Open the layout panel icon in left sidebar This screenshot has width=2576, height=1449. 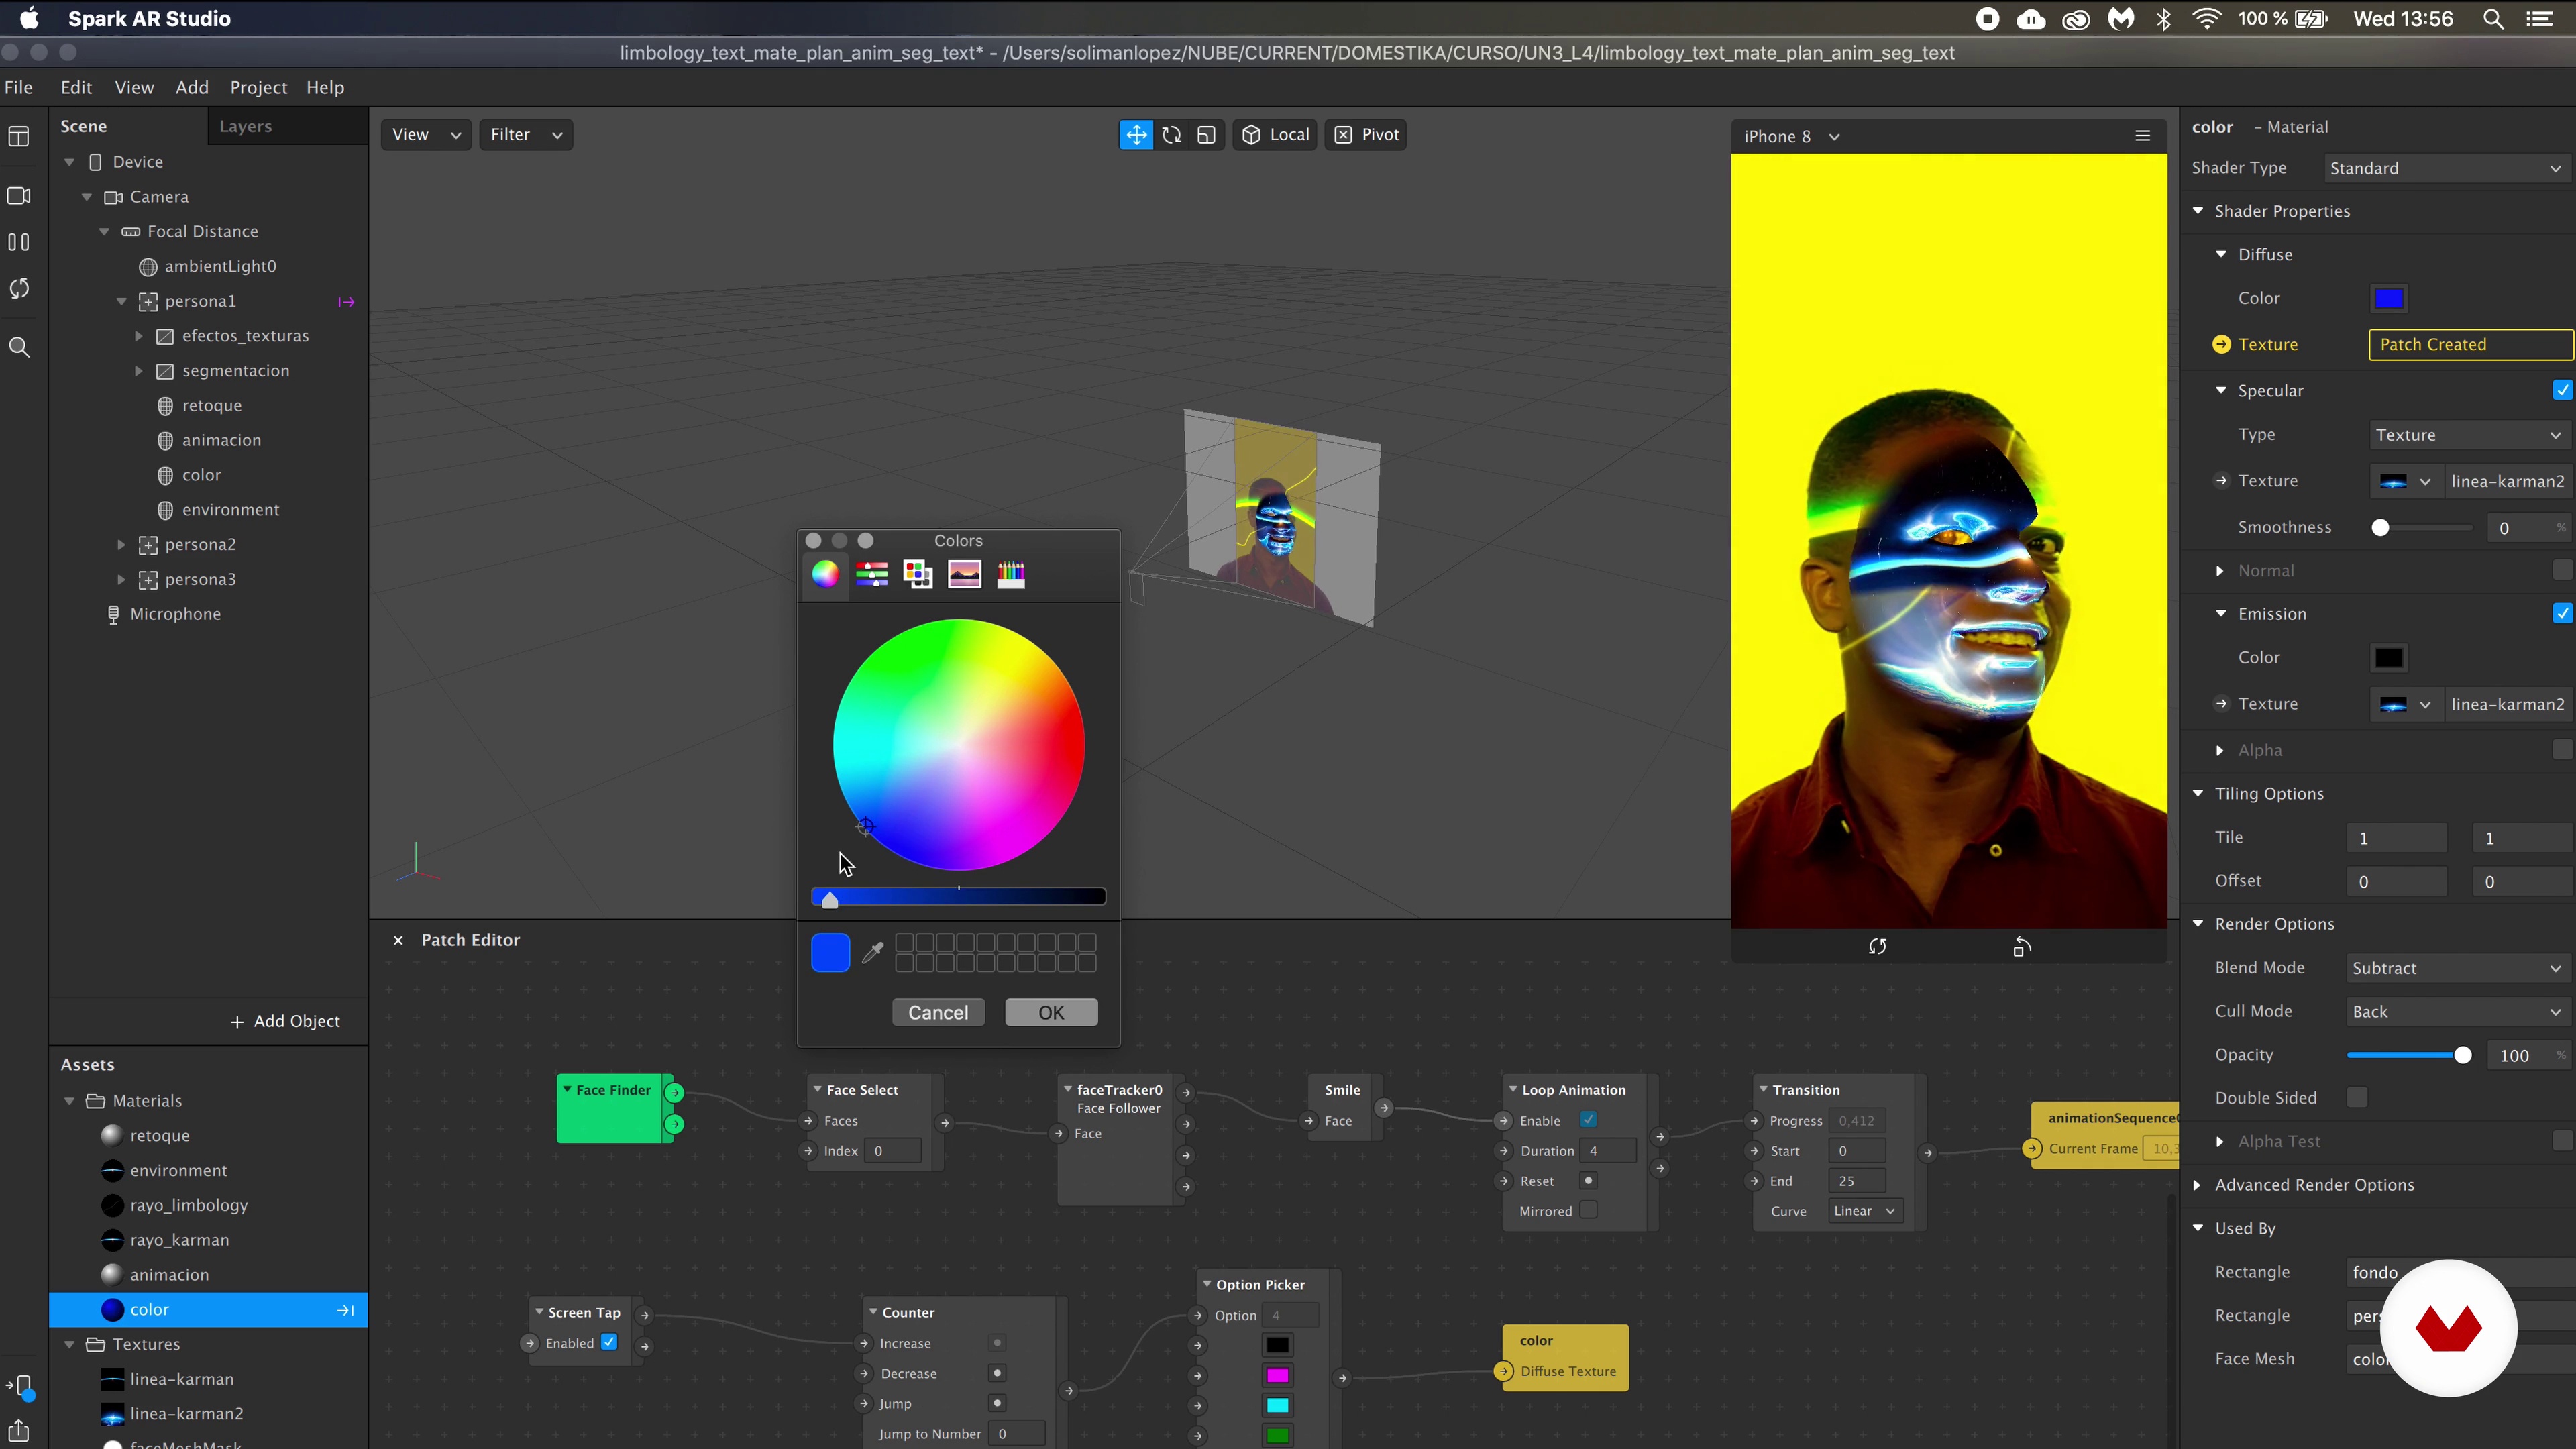(x=19, y=137)
